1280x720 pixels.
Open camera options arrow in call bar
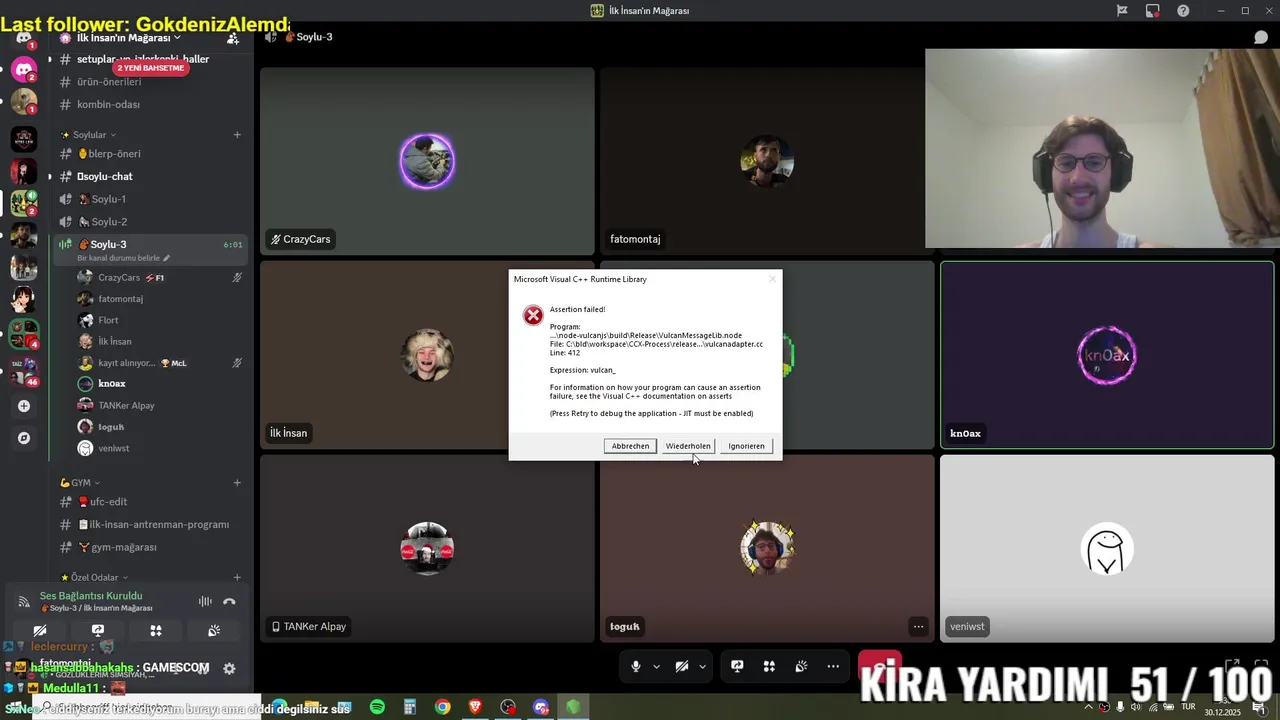pyautogui.click(x=702, y=666)
